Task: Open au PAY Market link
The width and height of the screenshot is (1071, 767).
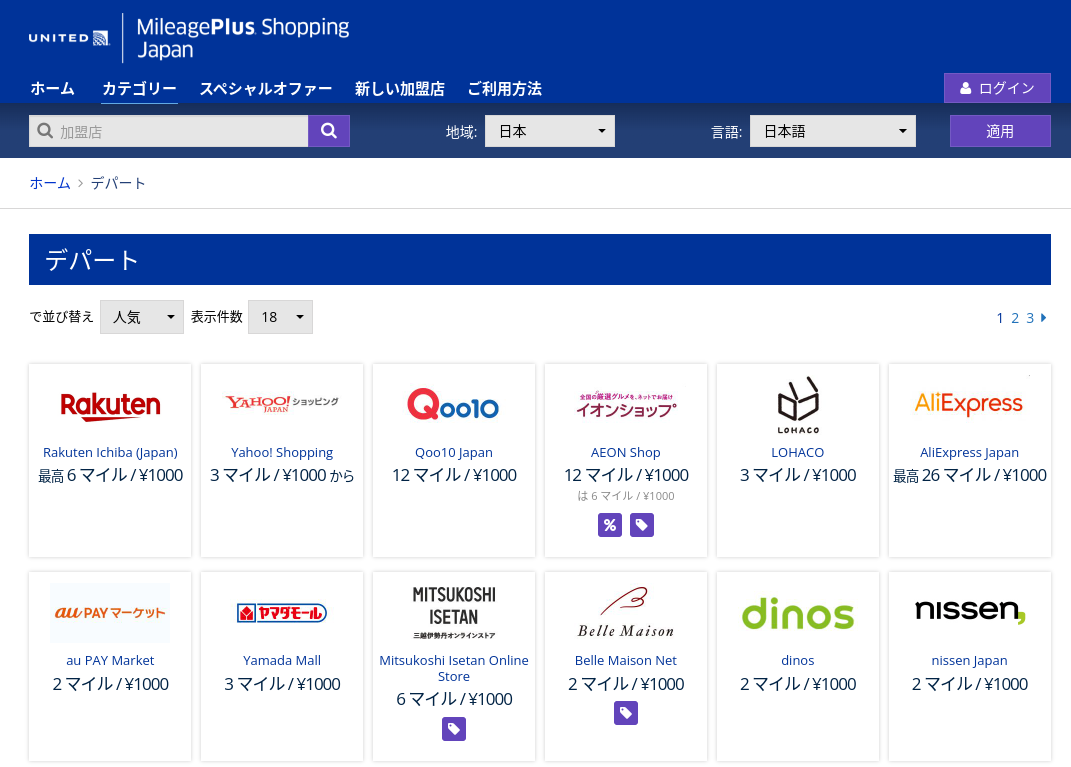Action: (110, 660)
